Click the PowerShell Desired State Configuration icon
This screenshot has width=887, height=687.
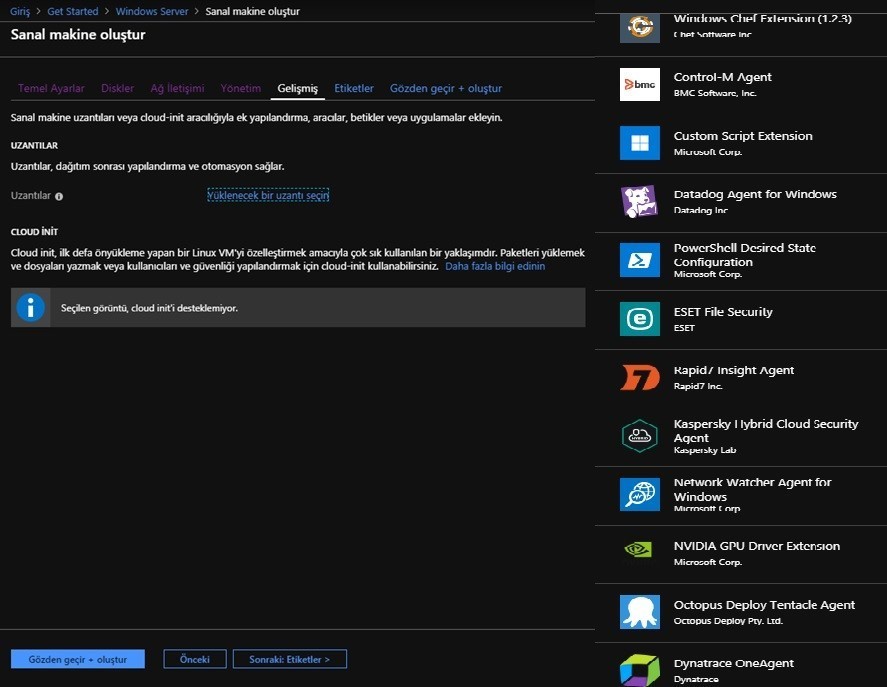[640, 260]
